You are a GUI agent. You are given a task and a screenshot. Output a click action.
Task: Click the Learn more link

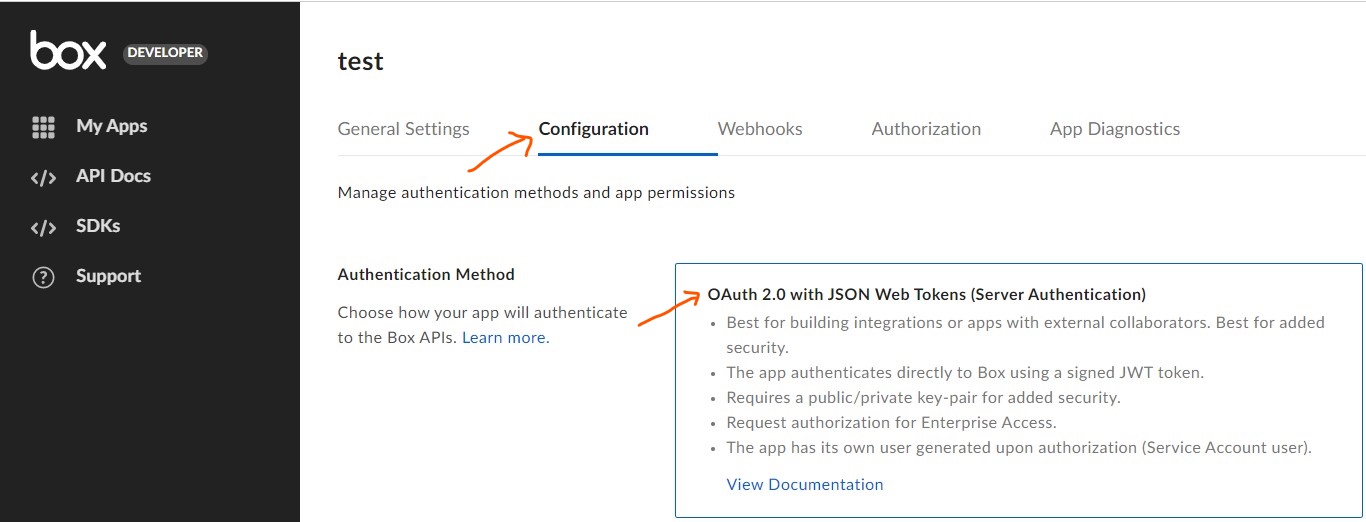click(505, 338)
